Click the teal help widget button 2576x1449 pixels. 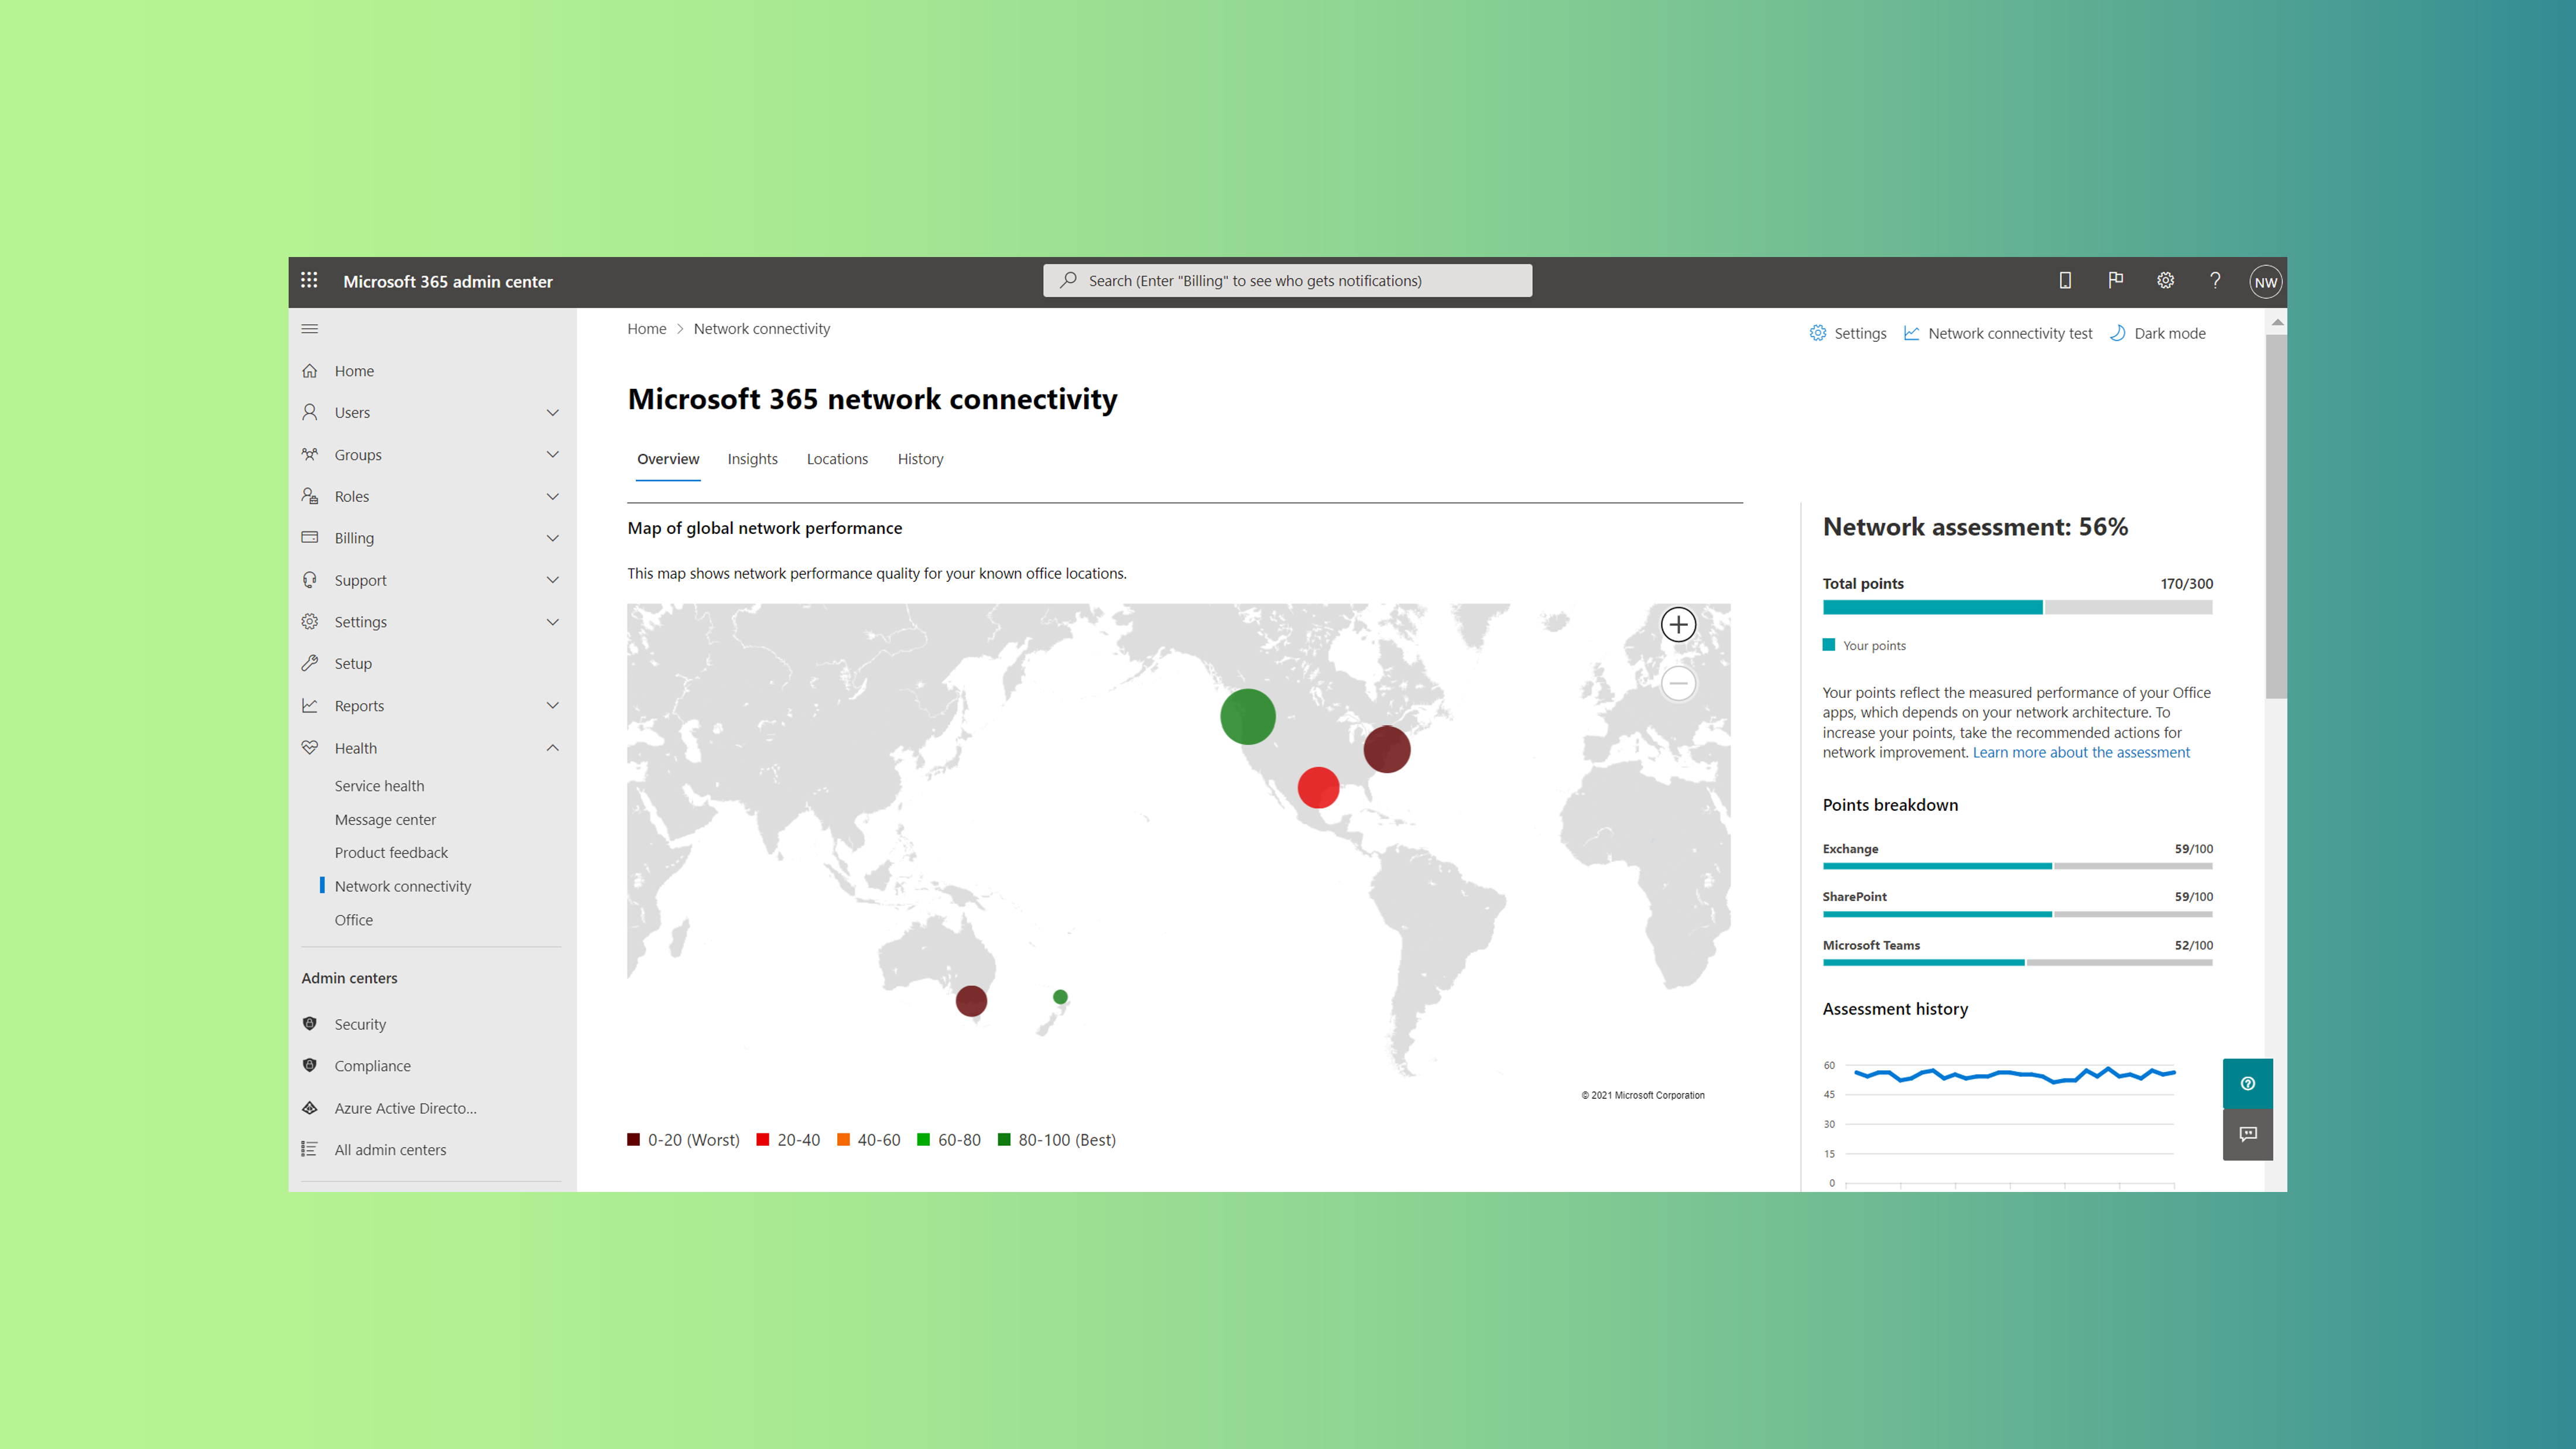(2247, 1083)
